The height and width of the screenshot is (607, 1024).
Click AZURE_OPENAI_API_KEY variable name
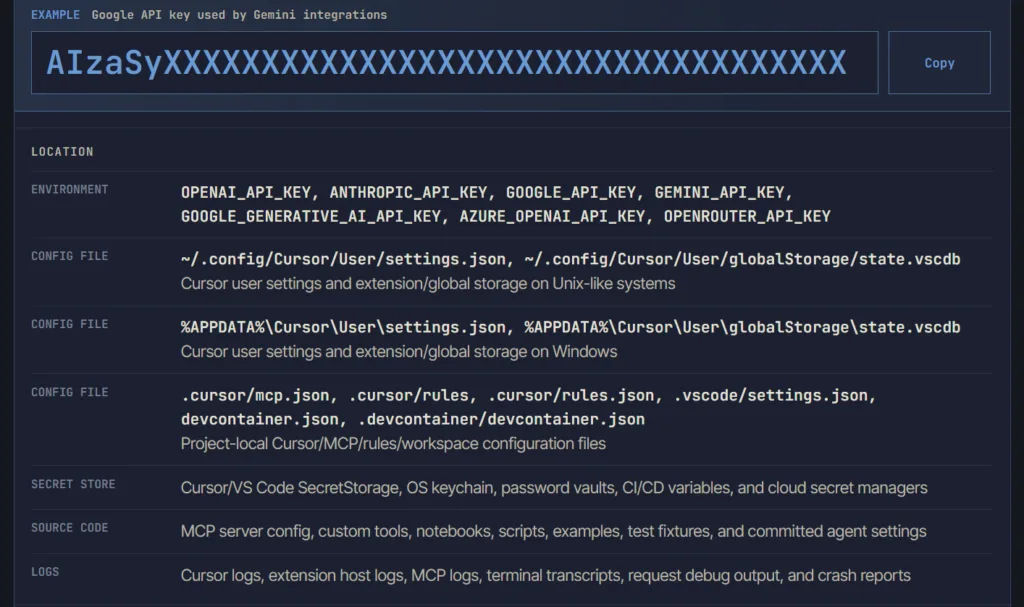[552, 216]
